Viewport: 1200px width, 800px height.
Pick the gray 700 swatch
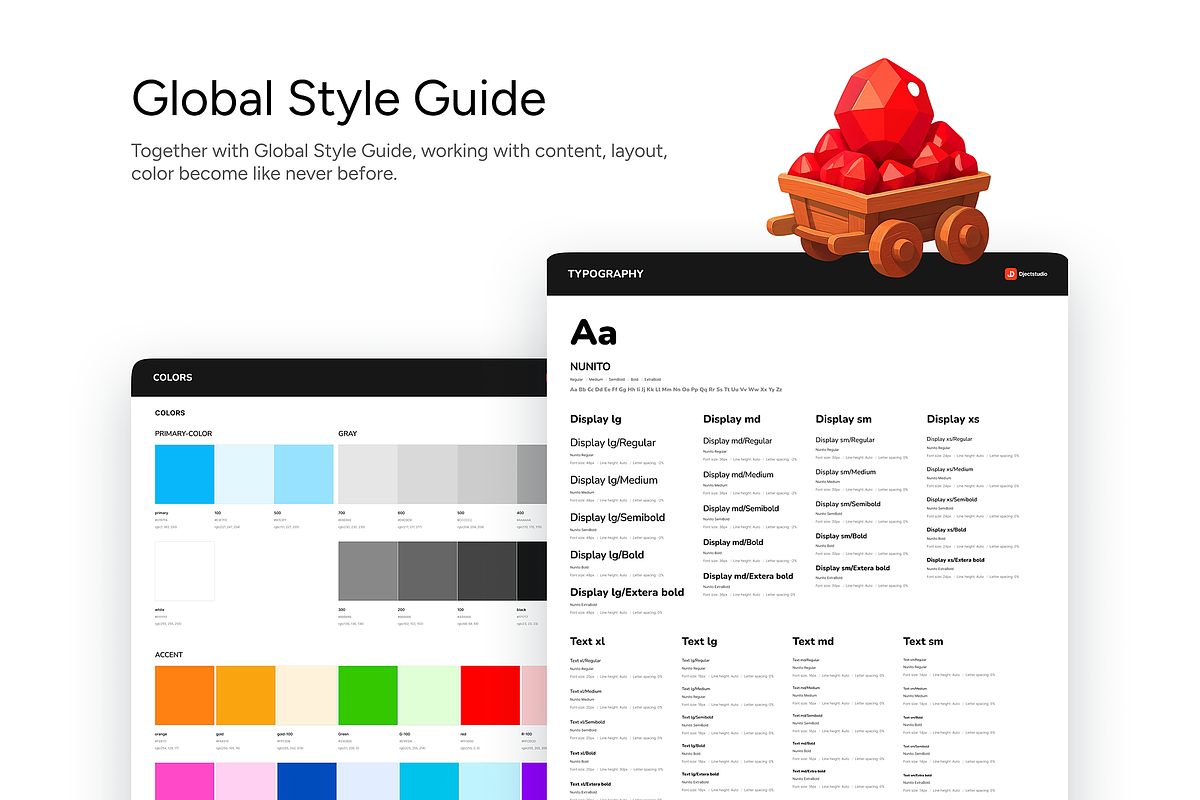[x=368, y=474]
